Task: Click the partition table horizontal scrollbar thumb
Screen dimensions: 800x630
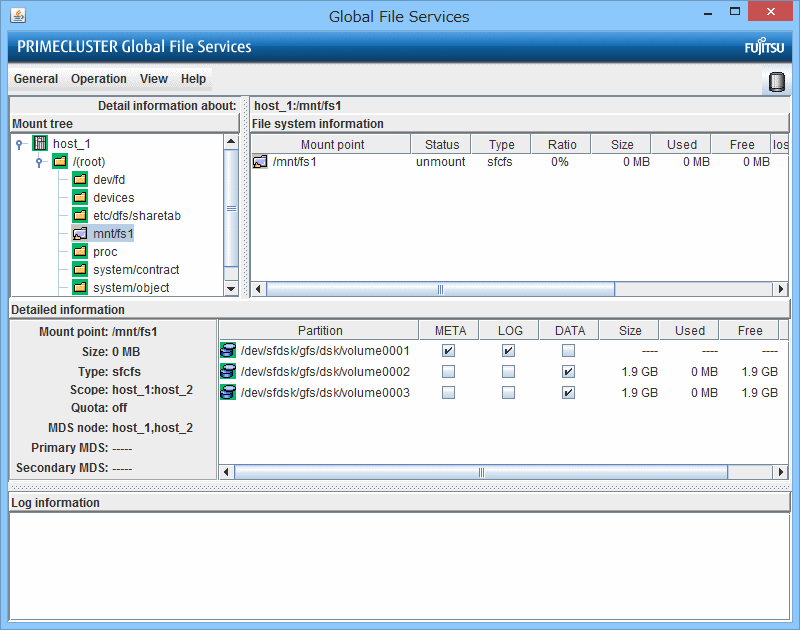Action: point(481,472)
